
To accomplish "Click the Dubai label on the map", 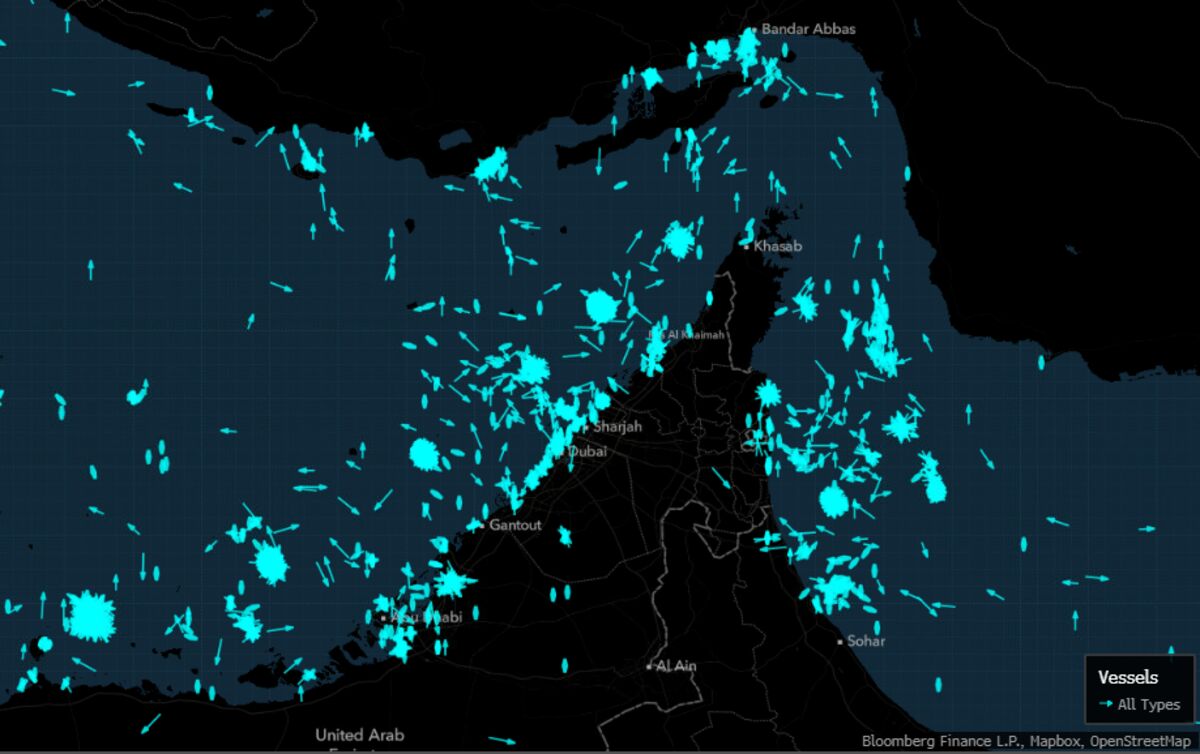I will click(x=588, y=451).
